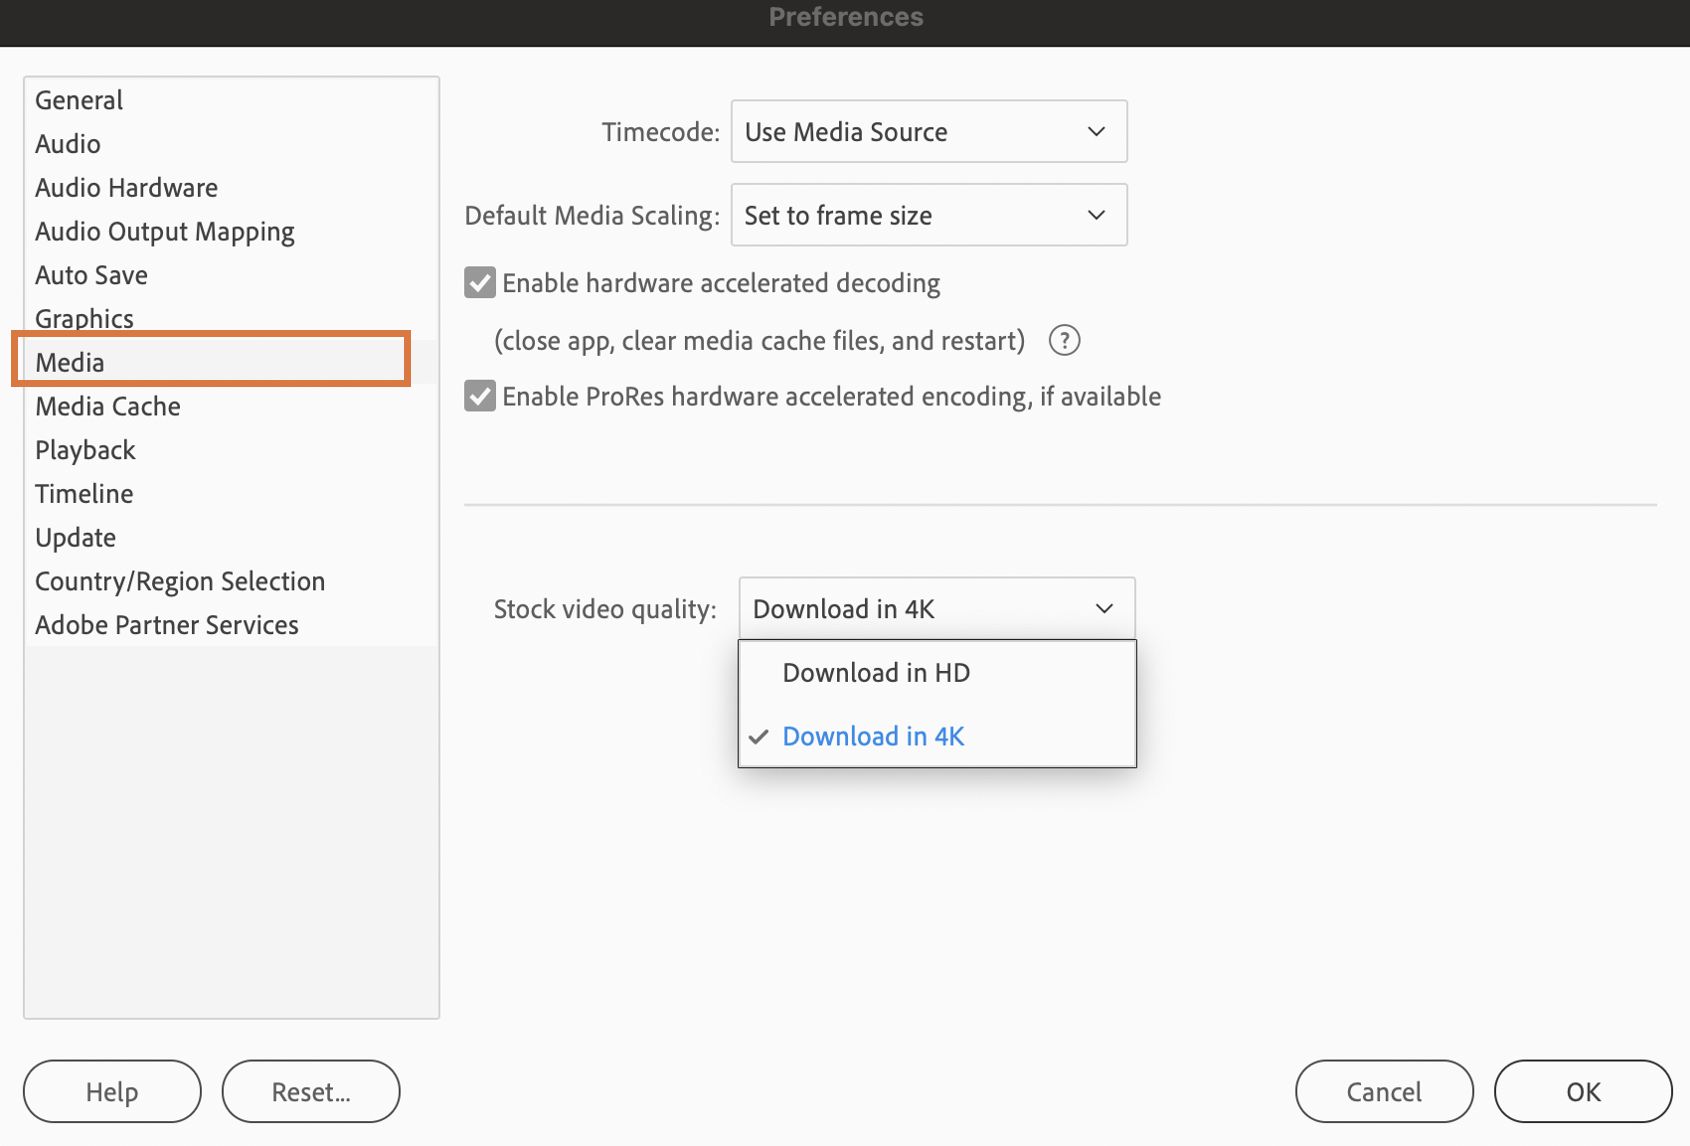Viewport: 1690px width, 1146px height.
Task: Open the Timecode dropdown
Action: tap(928, 131)
